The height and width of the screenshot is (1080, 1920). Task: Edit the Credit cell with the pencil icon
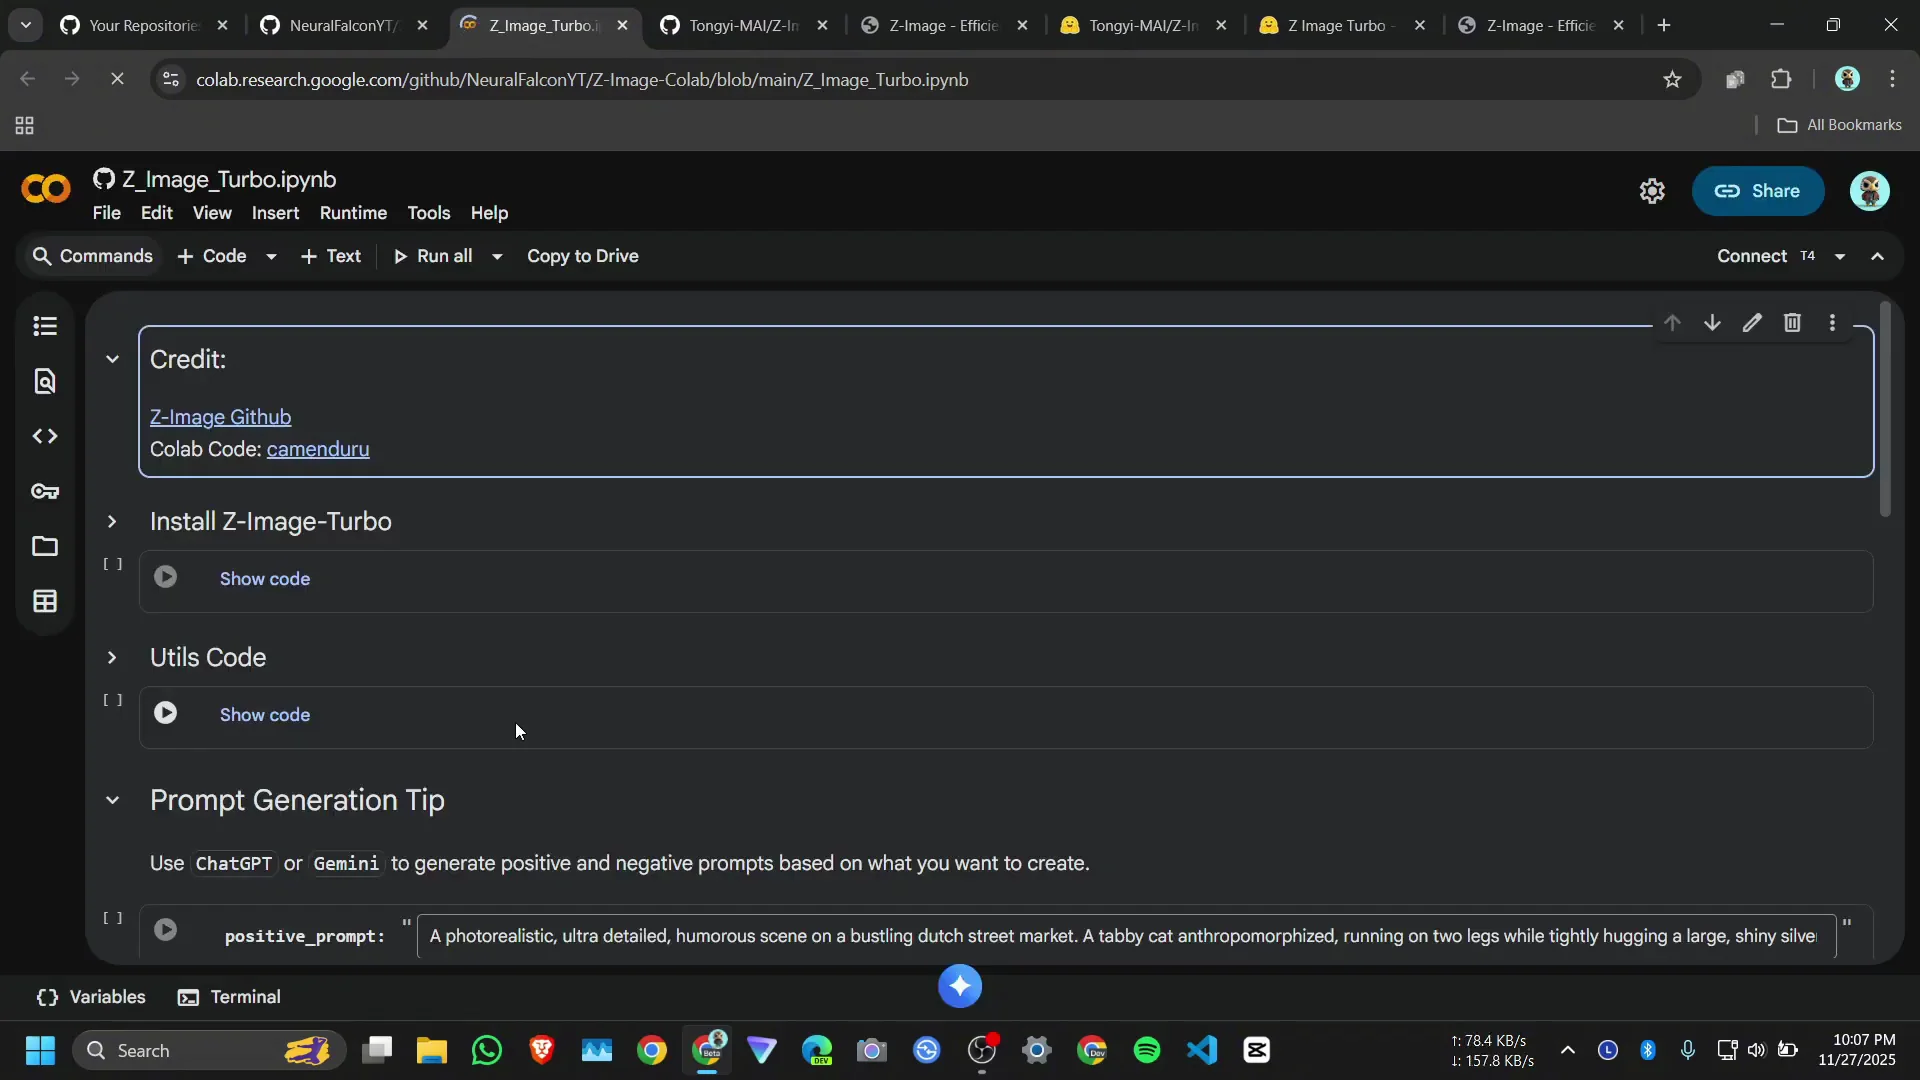click(x=1752, y=322)
